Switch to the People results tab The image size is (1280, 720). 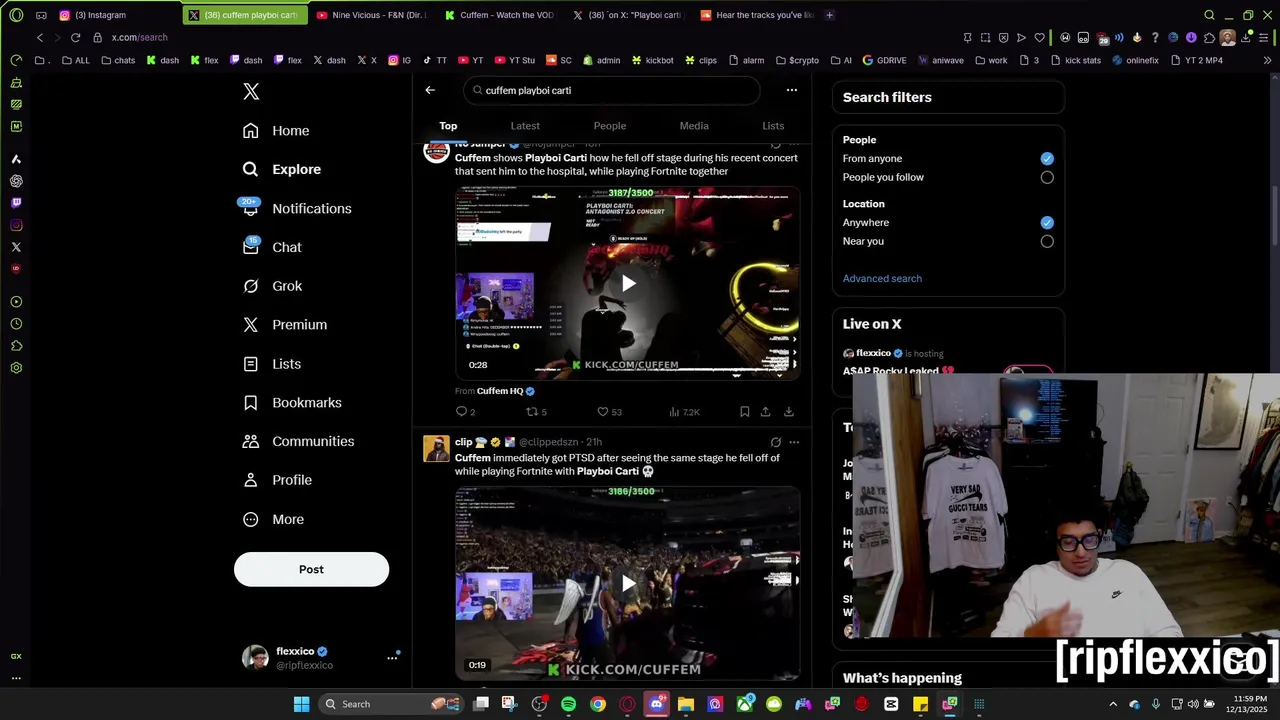coord(610,126)
